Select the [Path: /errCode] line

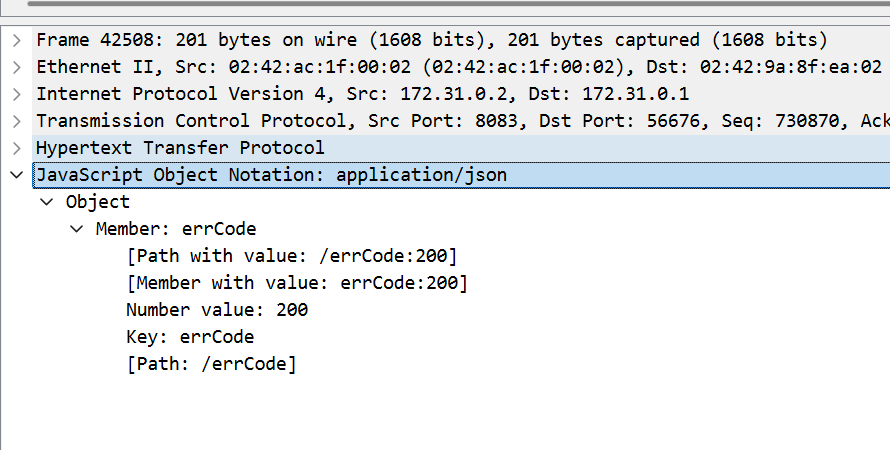click(x=212, y=364)
